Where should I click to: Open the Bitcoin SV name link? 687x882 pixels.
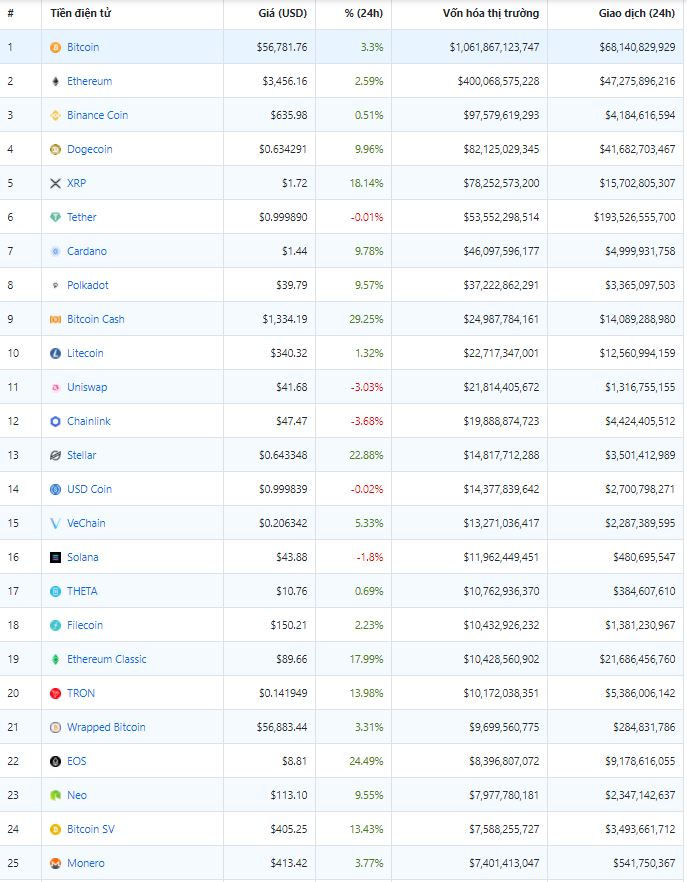click(x=91, y=830)
